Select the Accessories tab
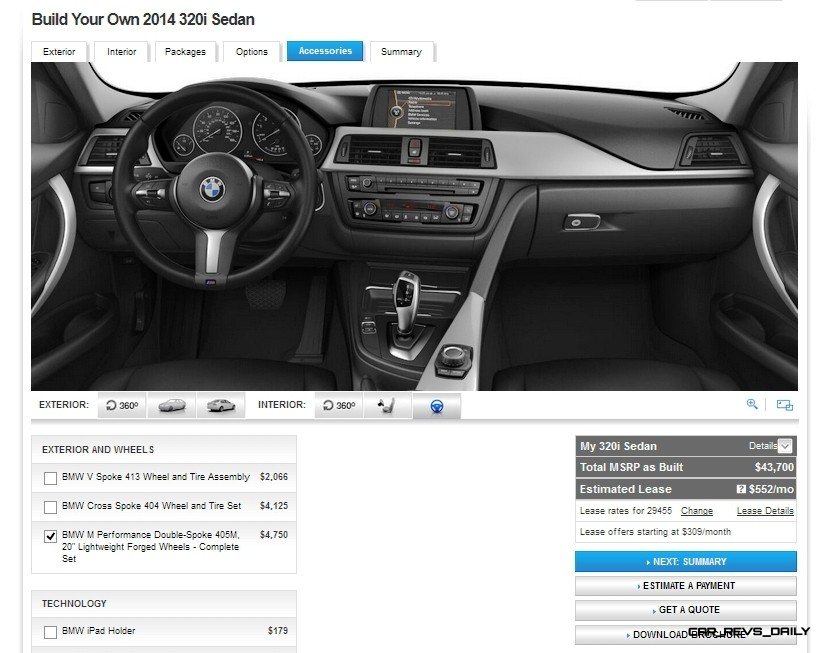This screenshot has height=653, width=827. coord(325,51)
